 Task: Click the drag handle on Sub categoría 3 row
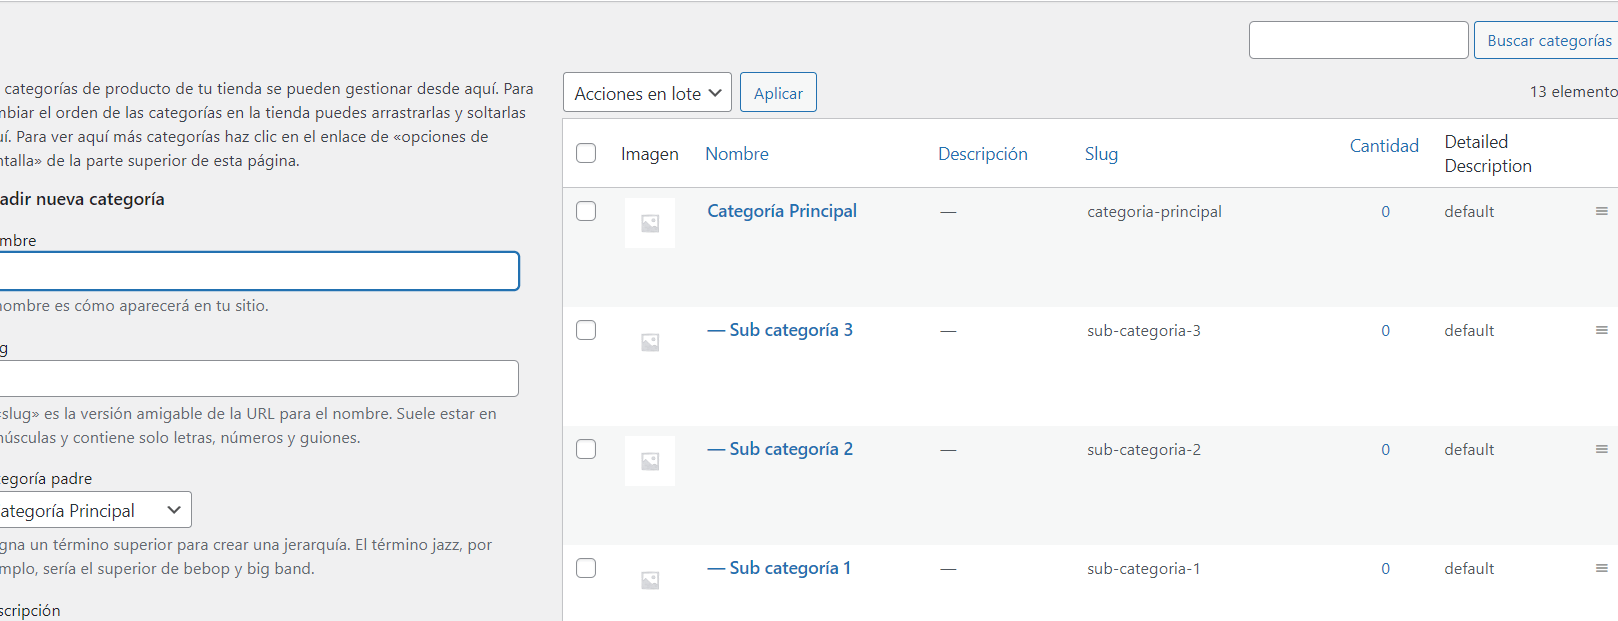tap(1601, 330)
